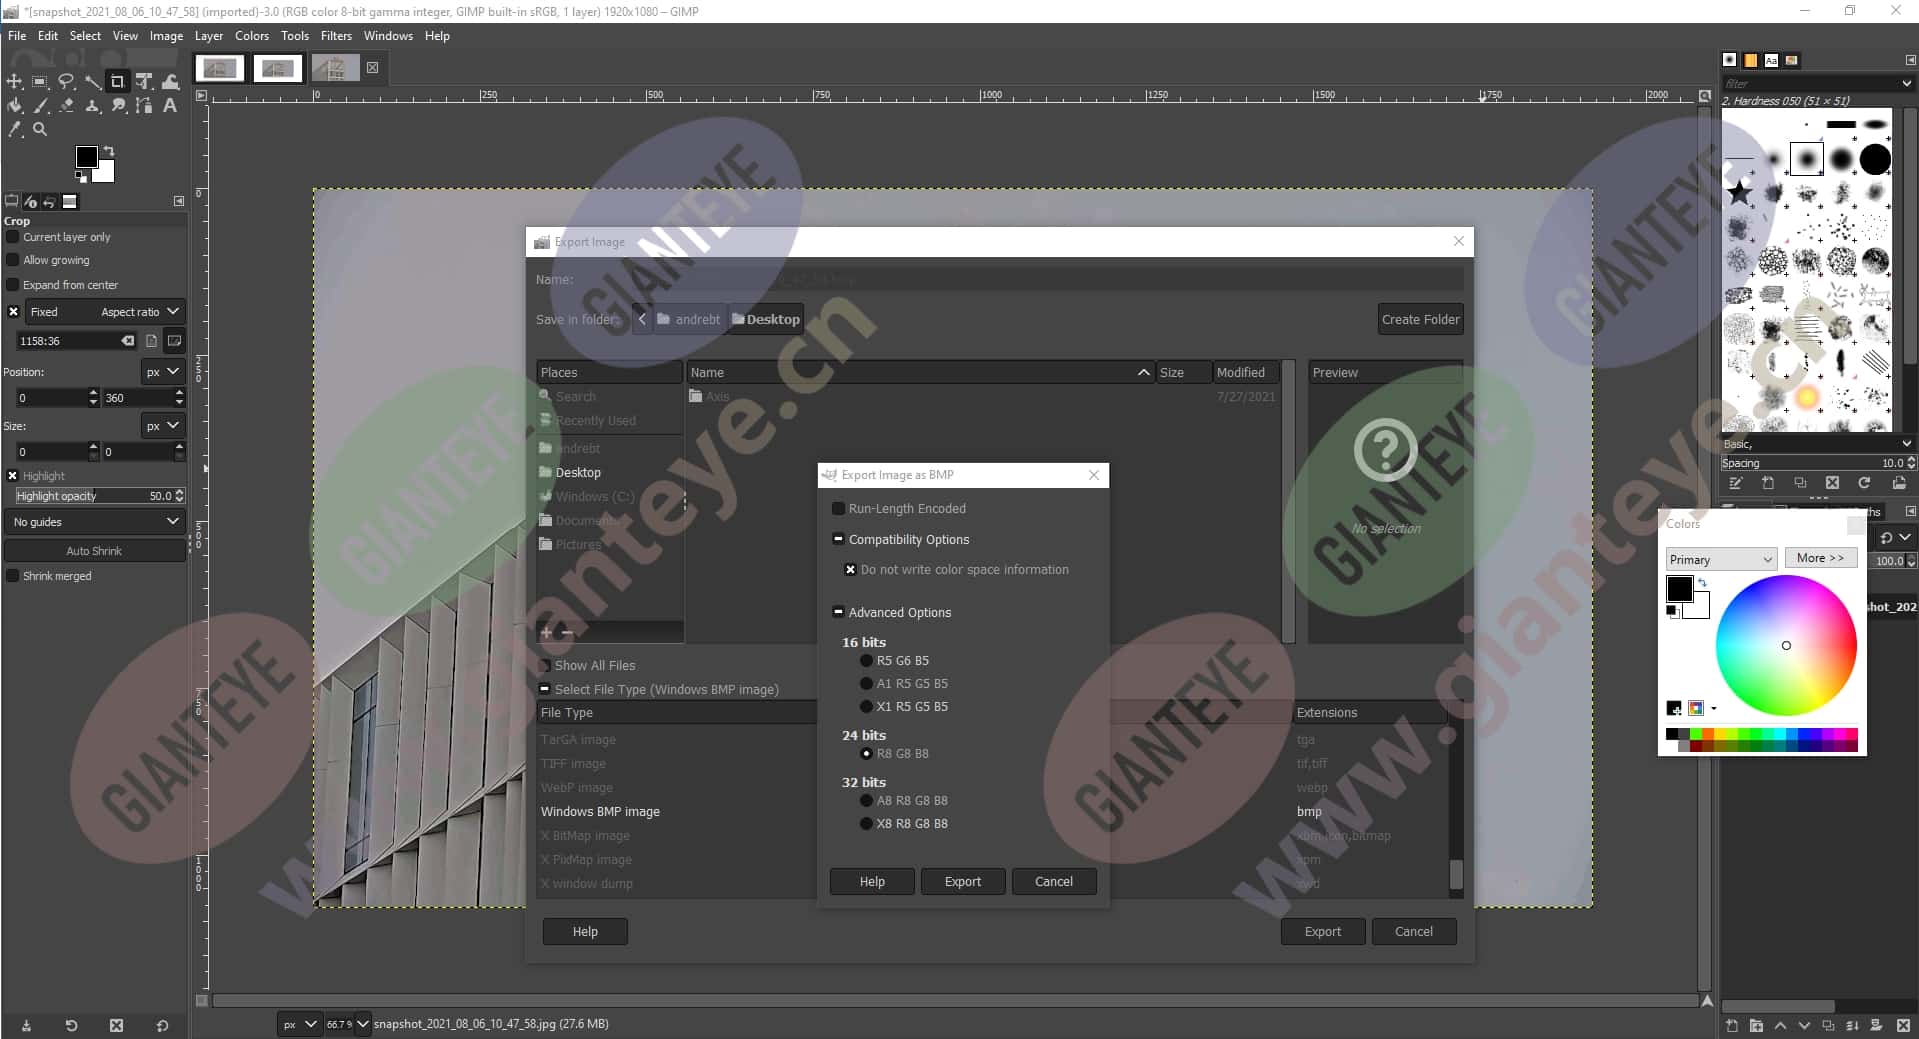Click the foreground color swatch in the toolbox
The image size is (1919, 1039).
tap(87, 157)
